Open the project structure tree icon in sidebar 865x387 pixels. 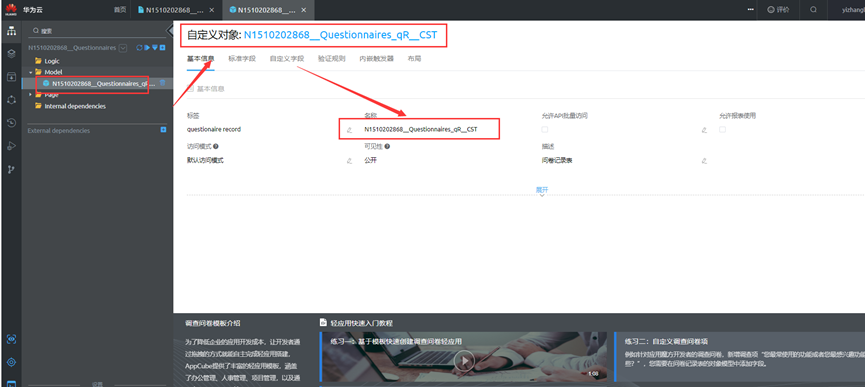(x=11, y=31)
